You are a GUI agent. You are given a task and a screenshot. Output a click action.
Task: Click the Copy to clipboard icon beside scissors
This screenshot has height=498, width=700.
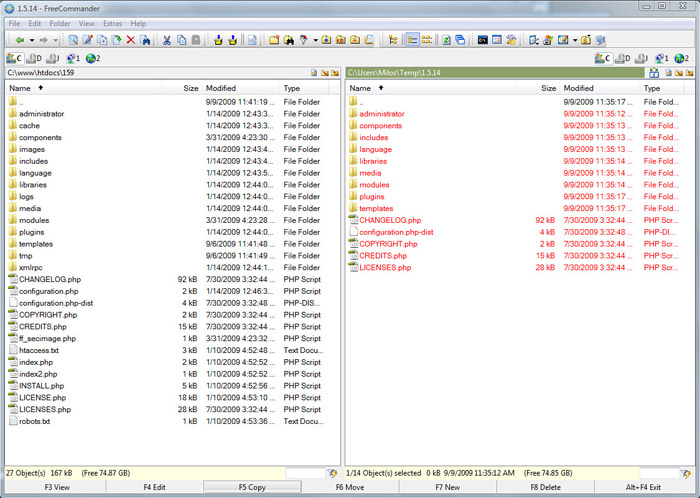point(181,40)
